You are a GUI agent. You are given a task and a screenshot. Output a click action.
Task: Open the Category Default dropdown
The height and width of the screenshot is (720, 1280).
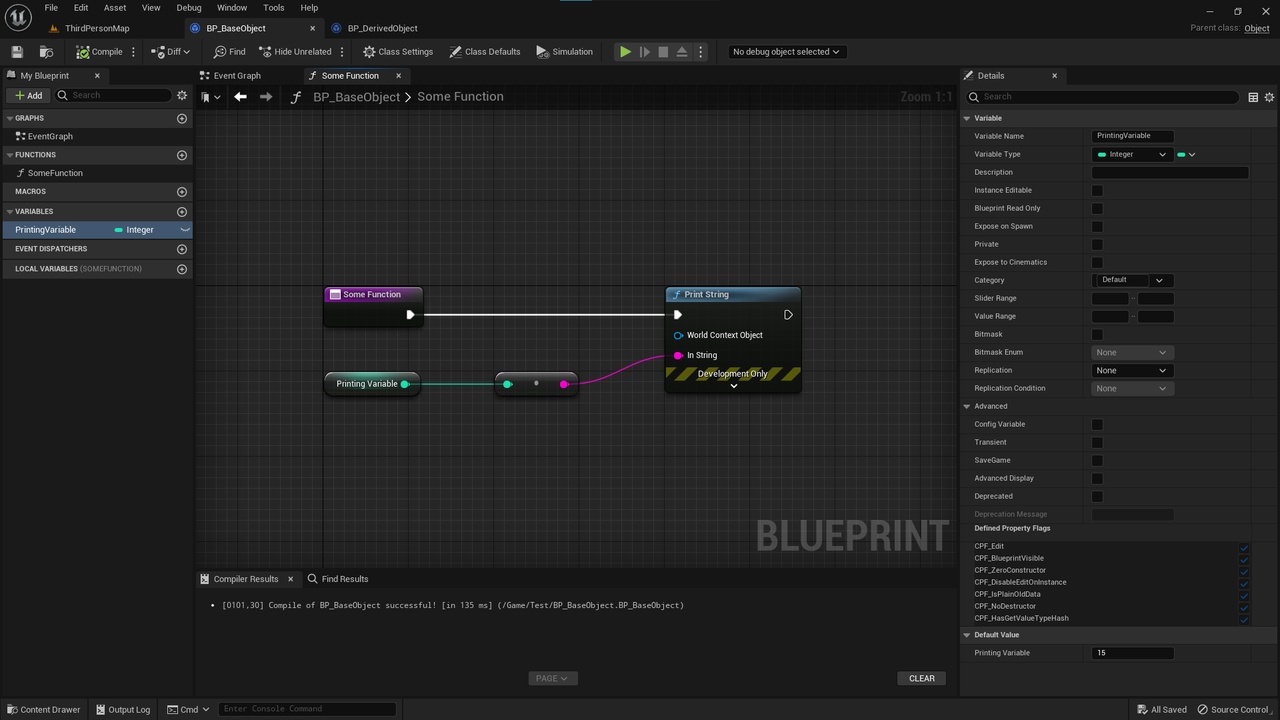1132,280
